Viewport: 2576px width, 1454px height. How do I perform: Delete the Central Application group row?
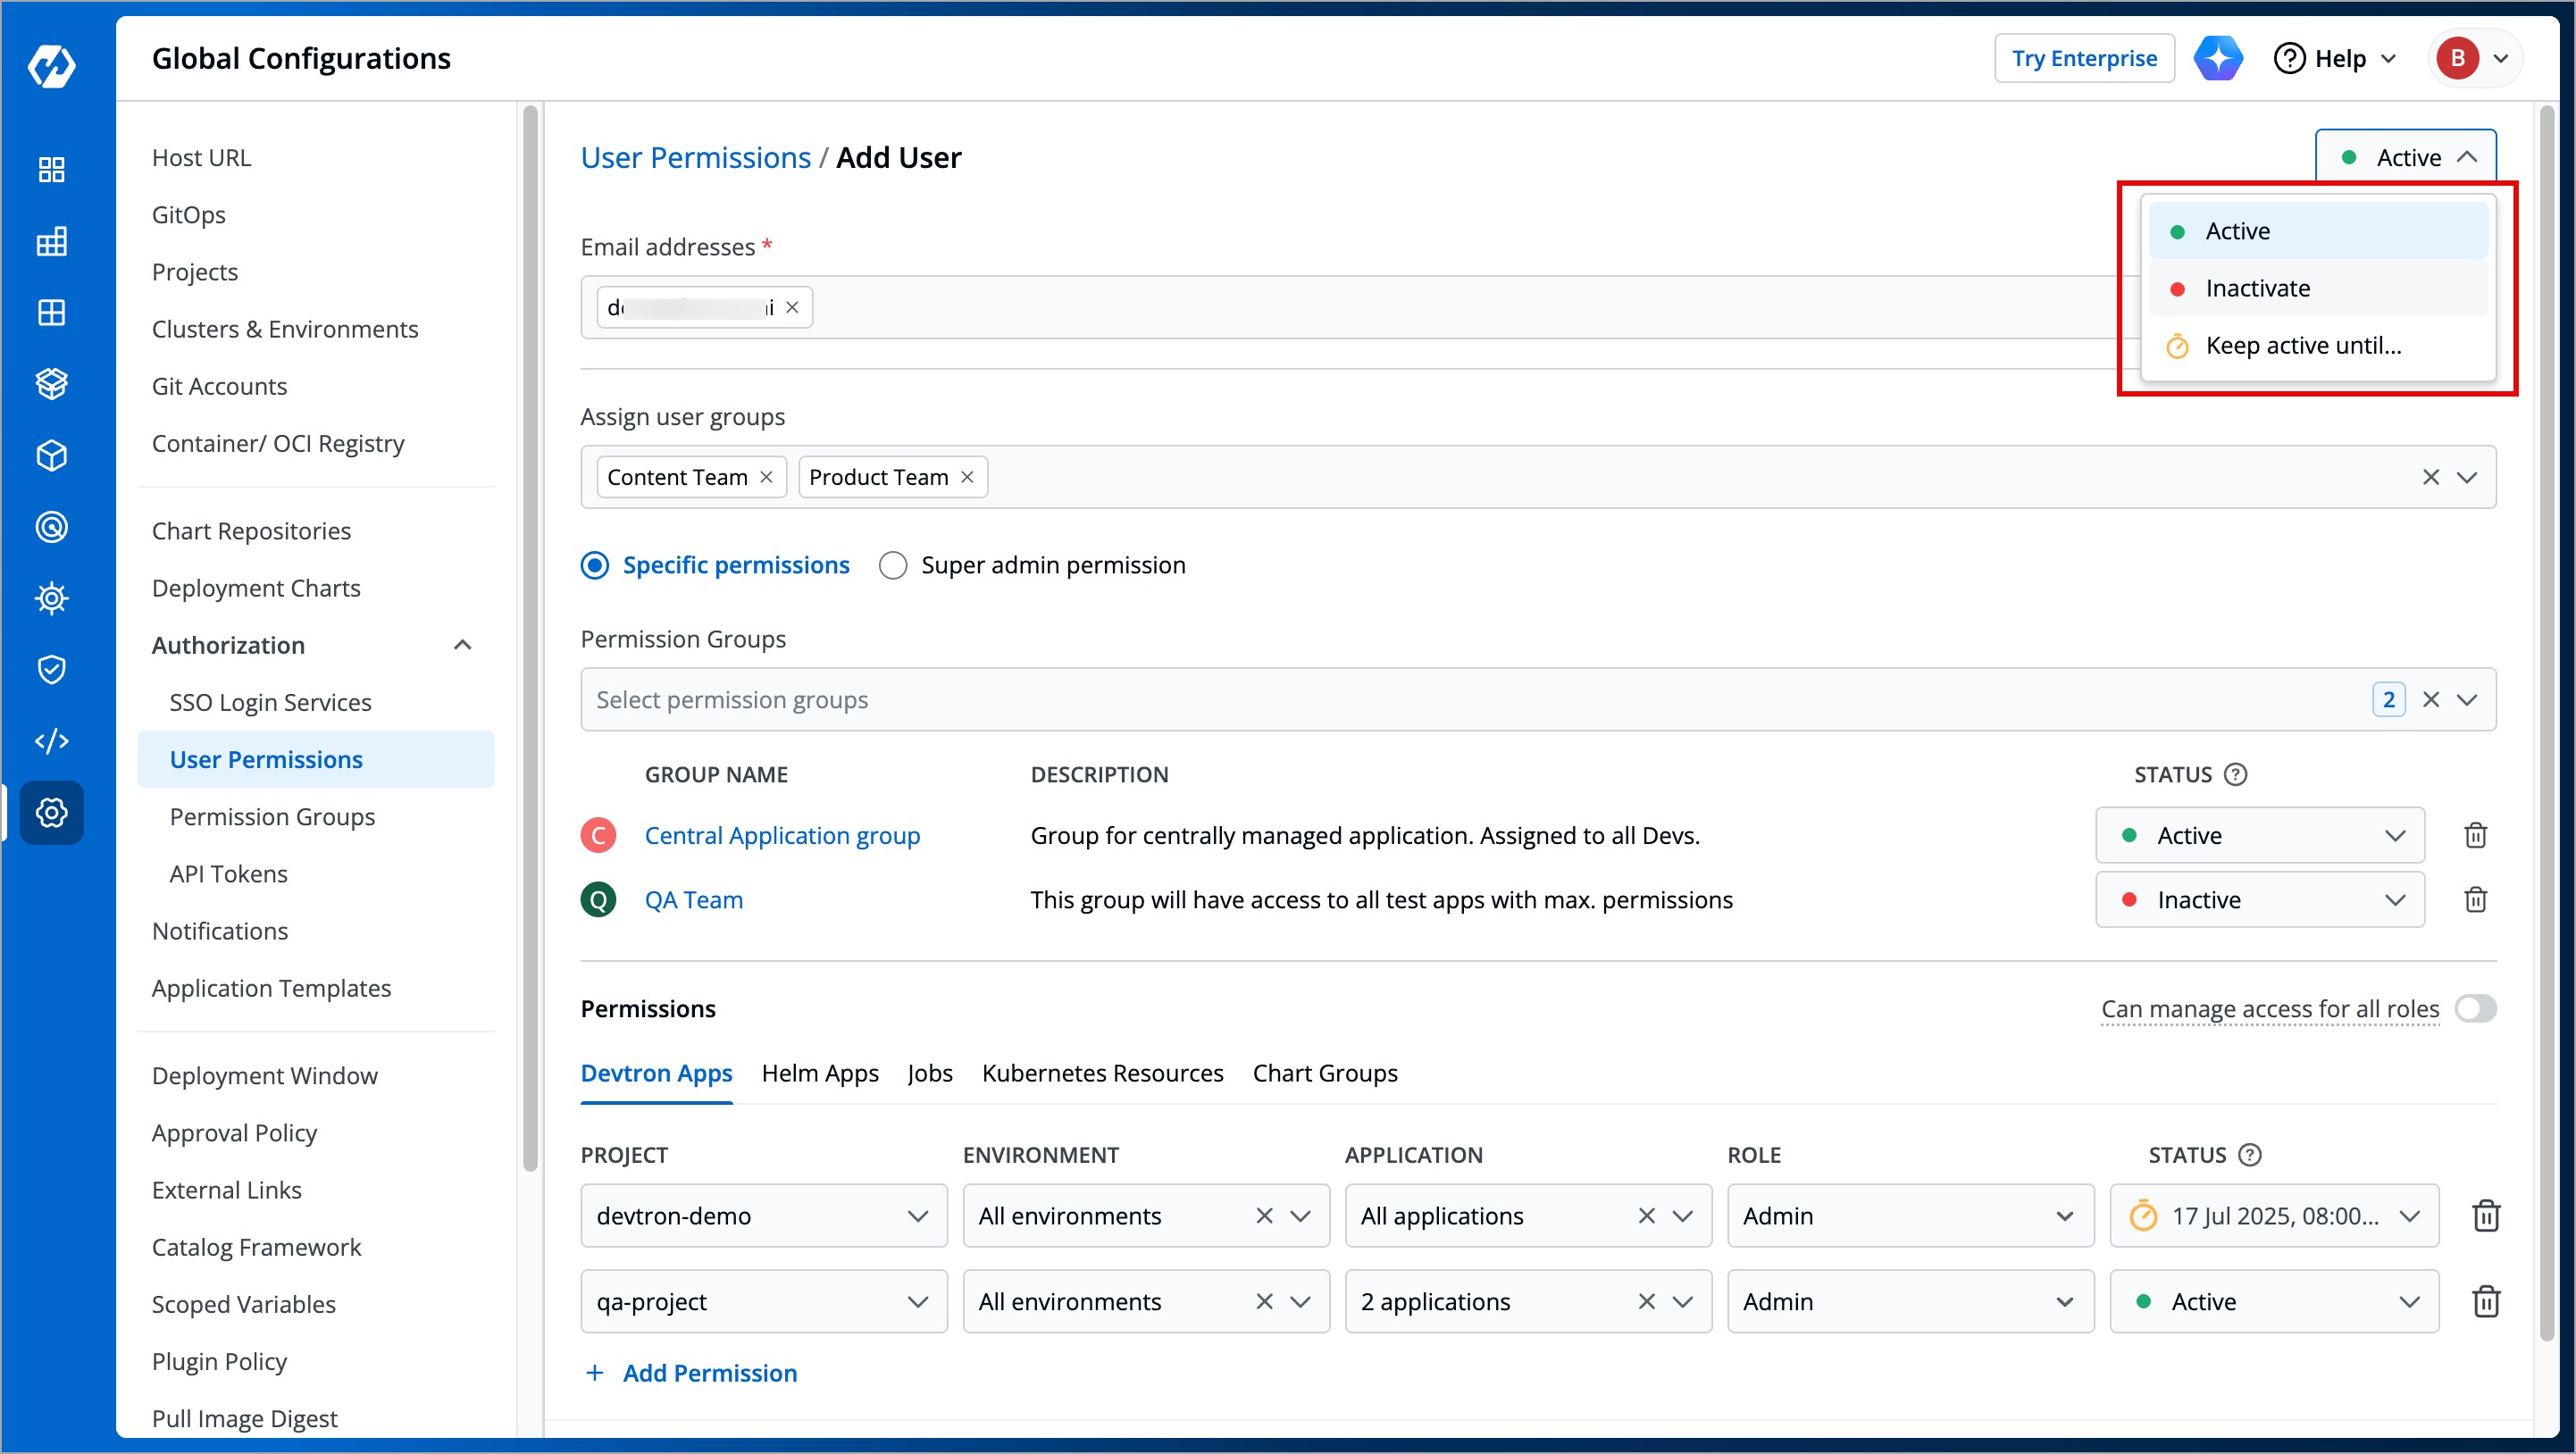2475,835
